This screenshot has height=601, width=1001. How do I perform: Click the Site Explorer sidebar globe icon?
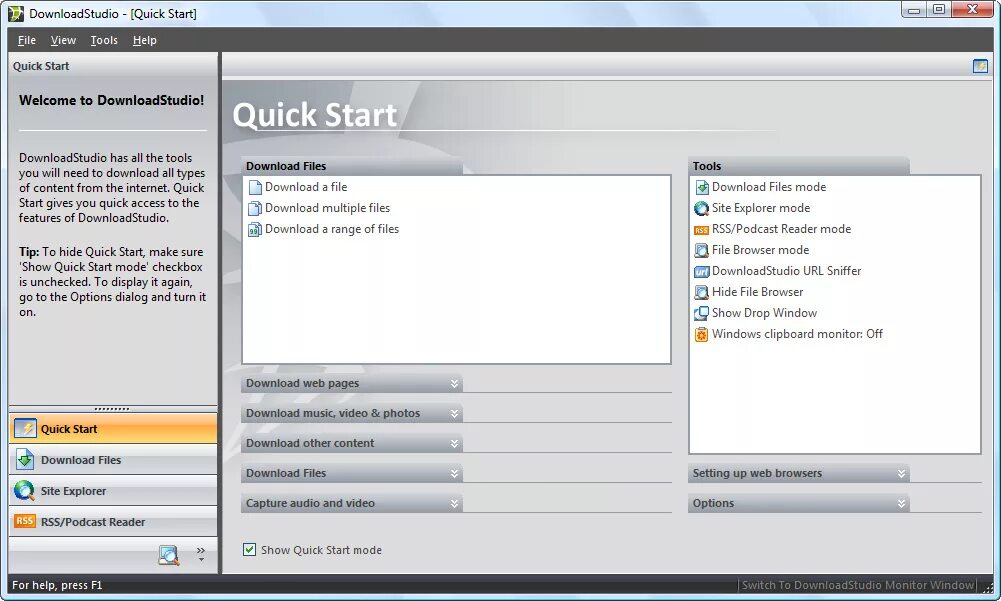[24, 491]
